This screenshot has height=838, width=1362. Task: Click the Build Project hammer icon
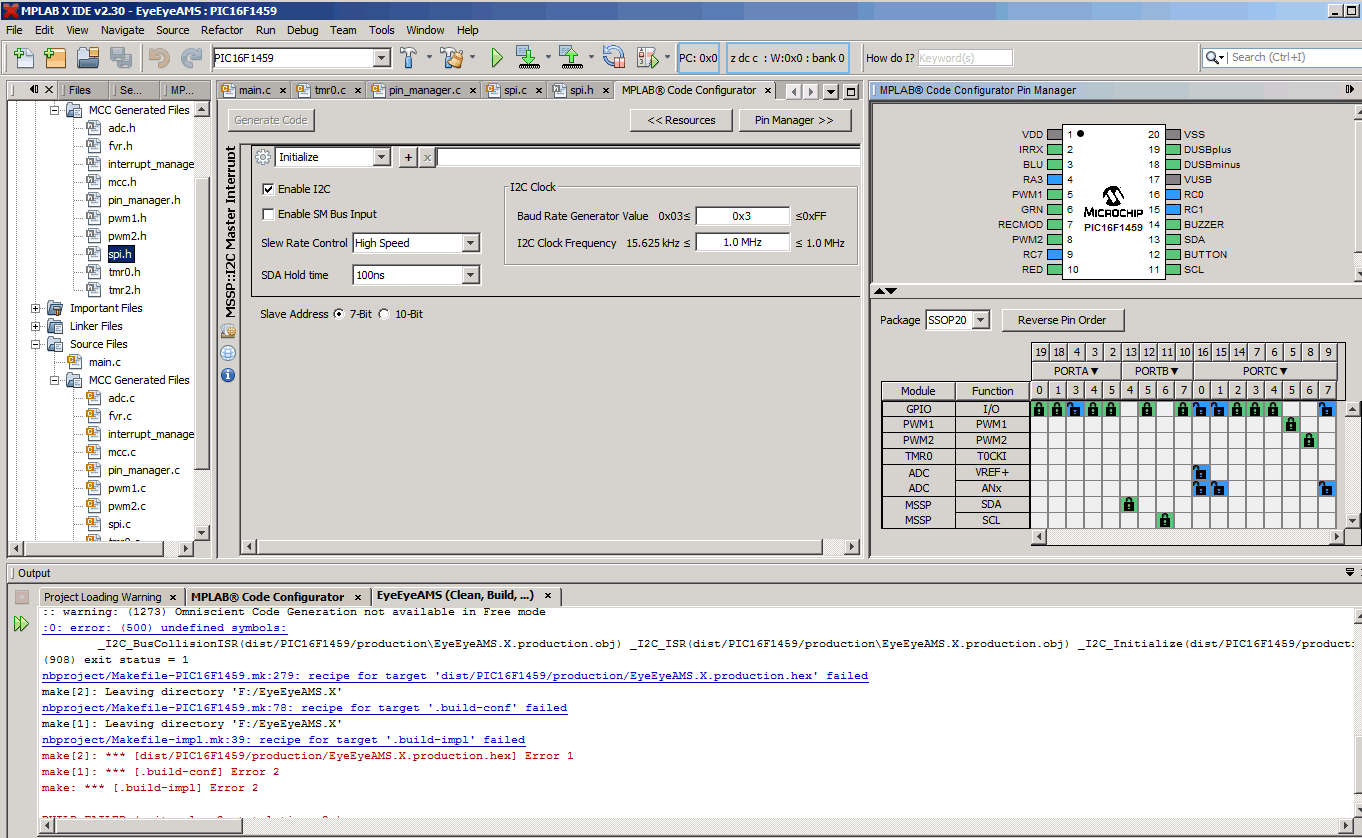coord(410,58)
